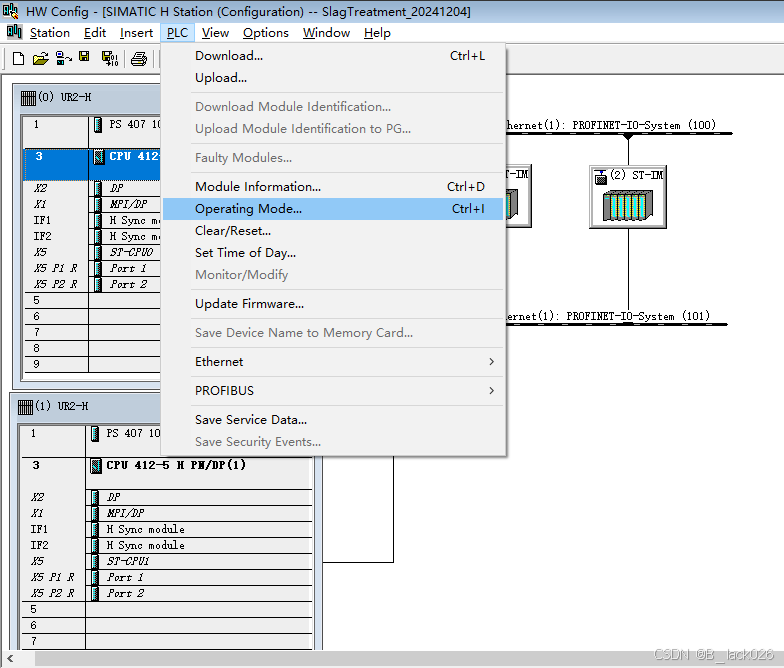Expand the PROFIBUS submenu arrow
Viewport: 784px width, 668px height.
tap(492, 390)
